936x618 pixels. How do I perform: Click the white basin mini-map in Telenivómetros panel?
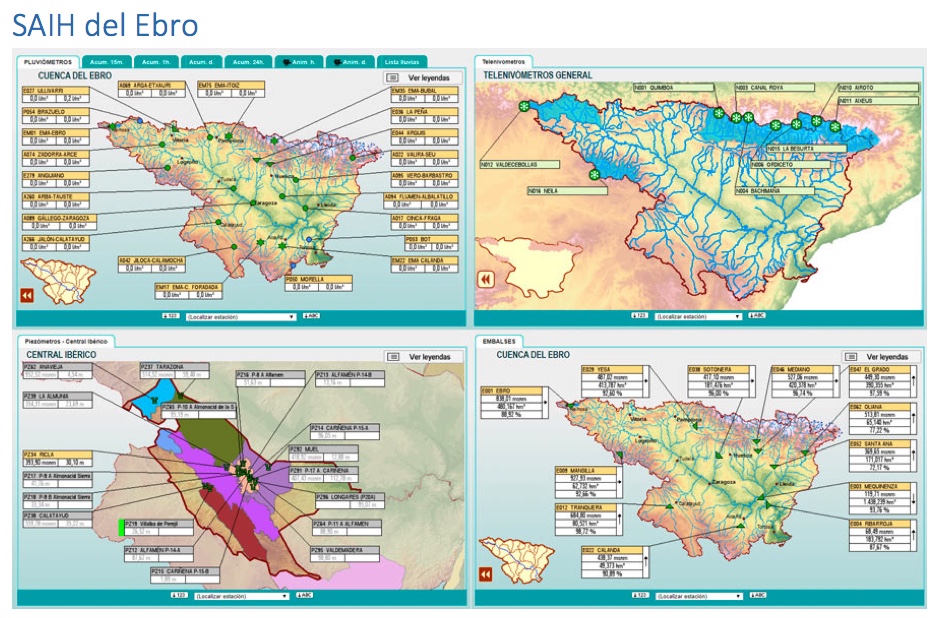coord(527,267)
